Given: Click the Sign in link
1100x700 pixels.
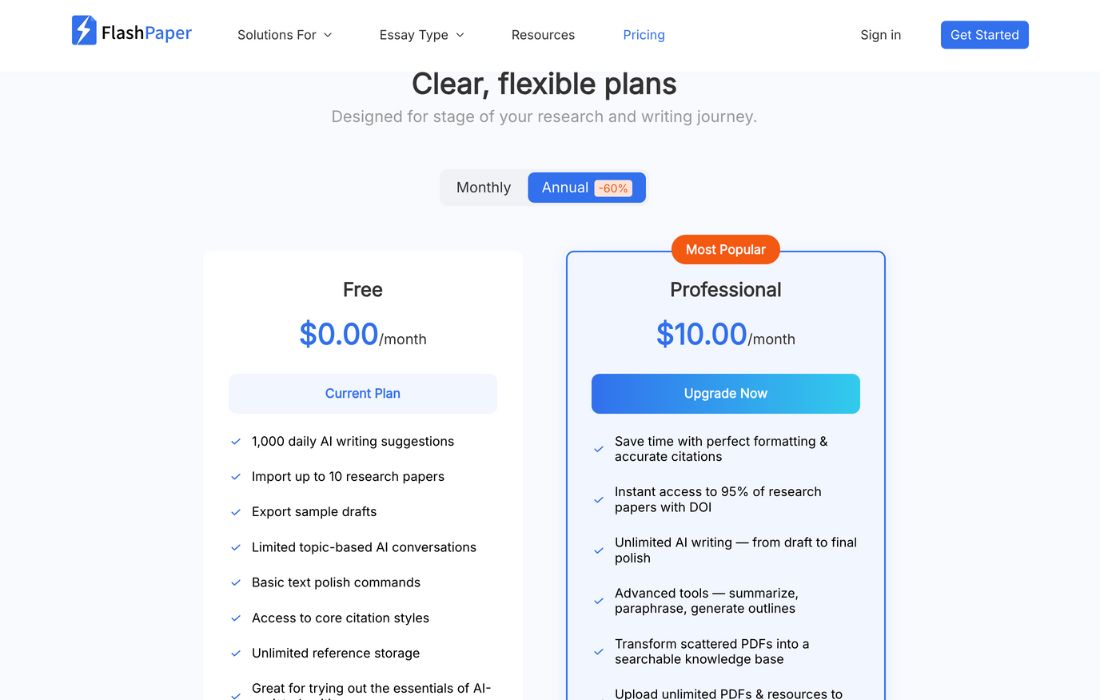Looking at the screenshot, I should [880, 35].
